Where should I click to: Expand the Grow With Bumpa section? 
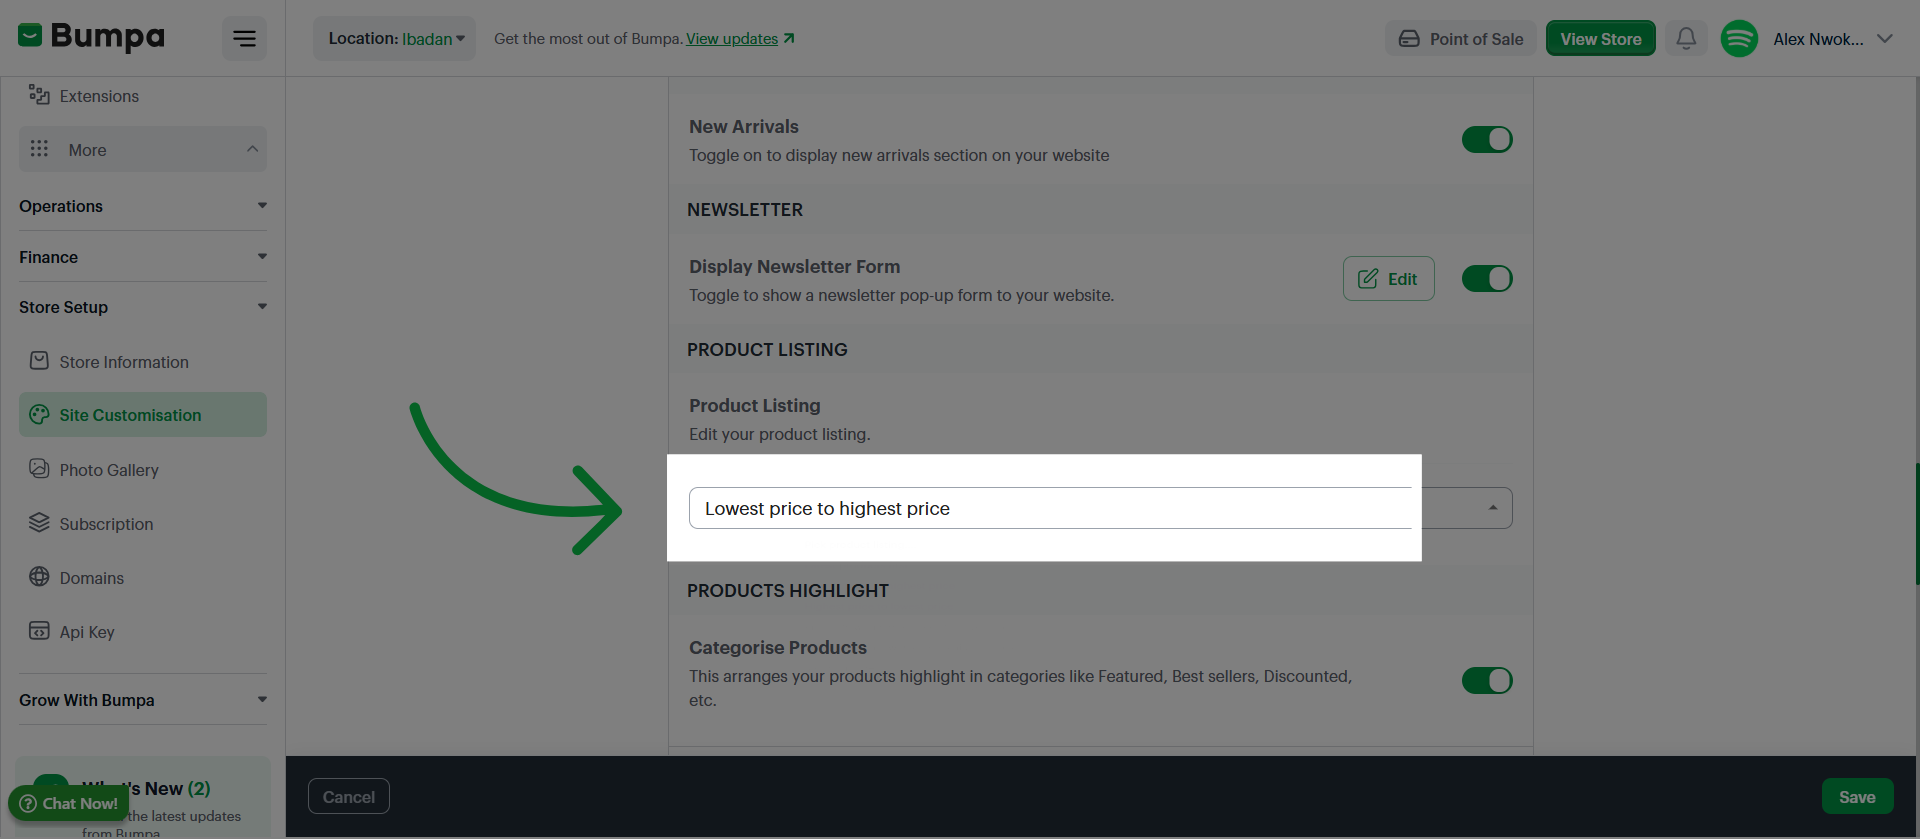click(x=143, y=700)
